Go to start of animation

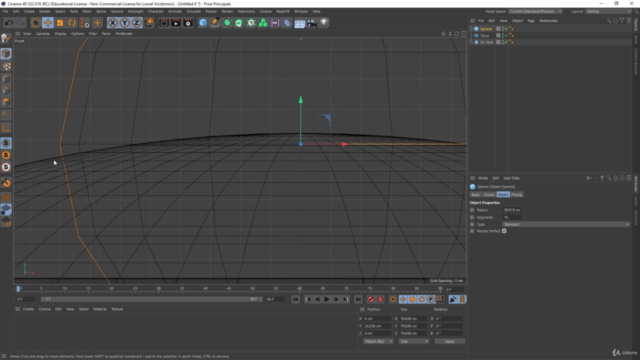point(296,300)
